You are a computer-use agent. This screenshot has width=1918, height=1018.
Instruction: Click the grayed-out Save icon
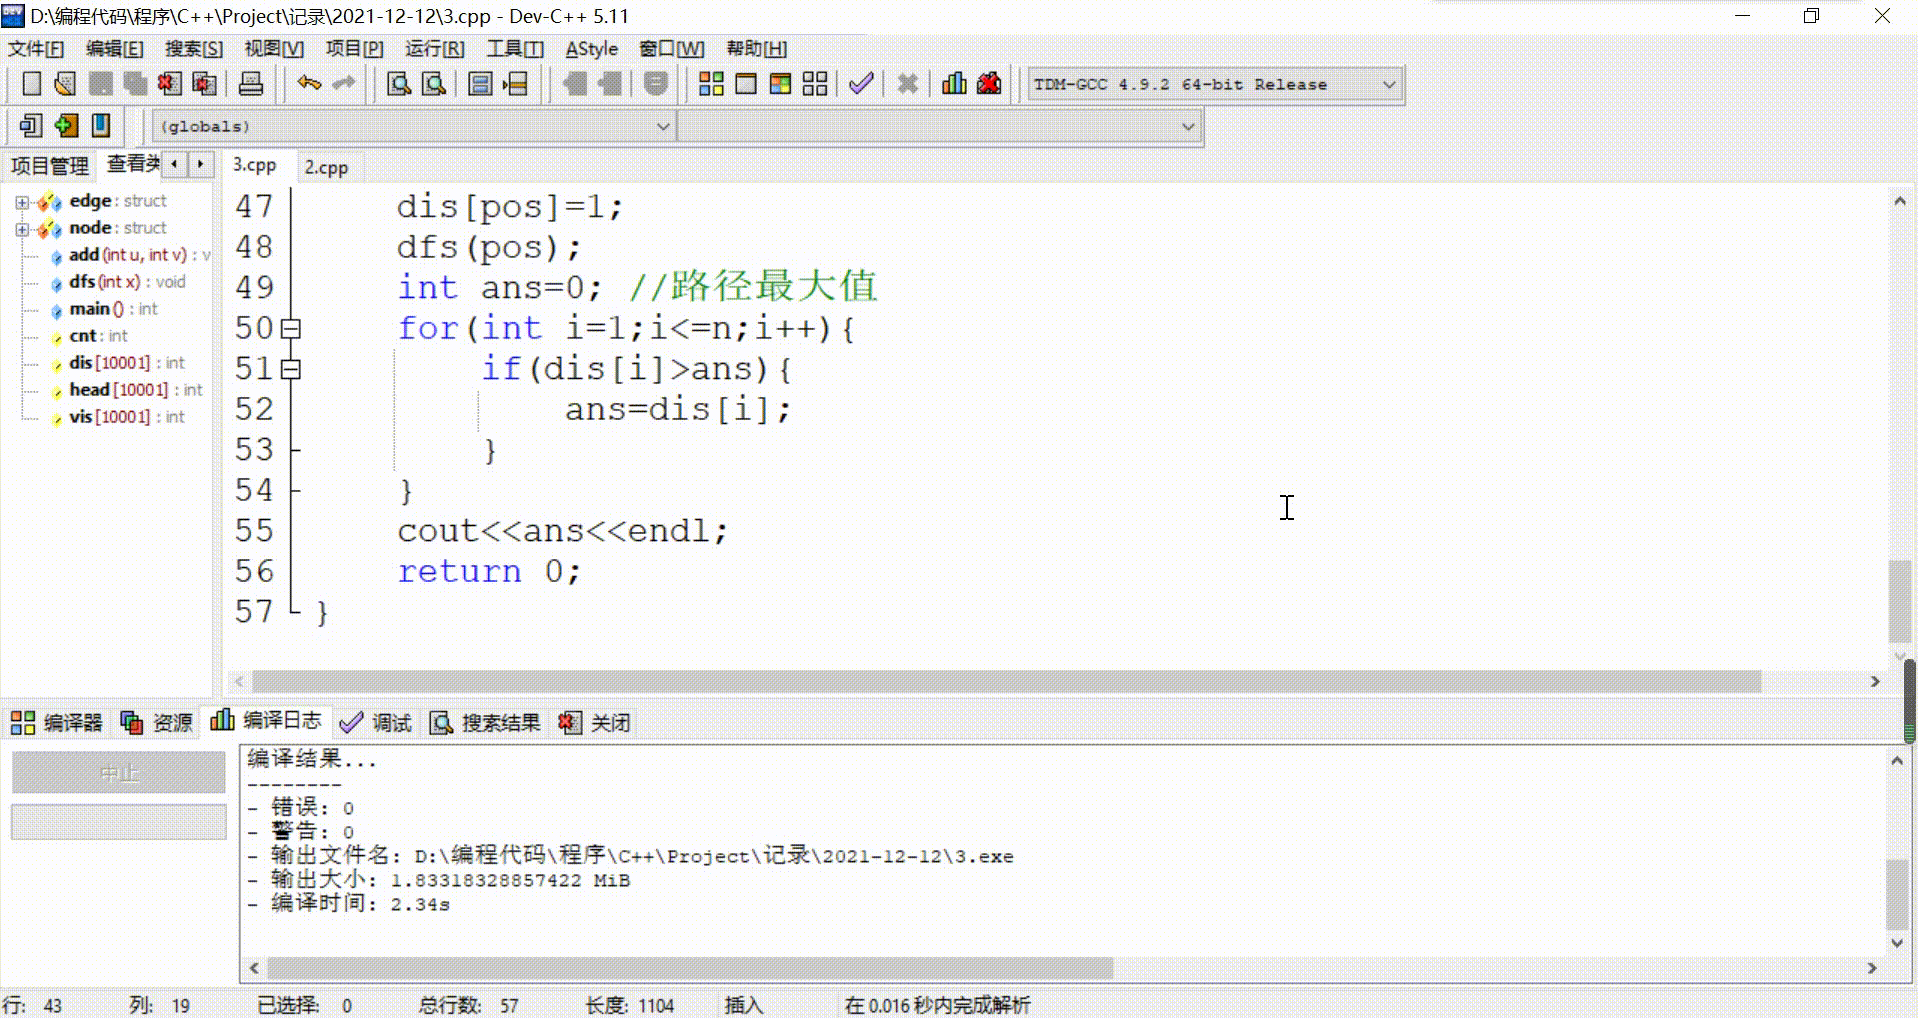point(100,84)
